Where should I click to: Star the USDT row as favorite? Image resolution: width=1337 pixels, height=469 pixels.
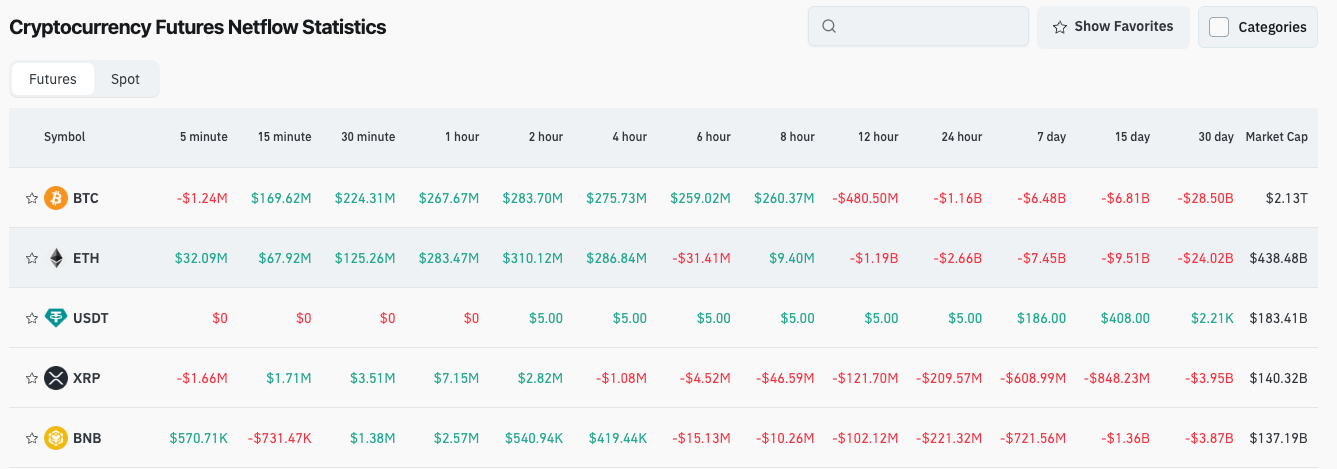pyautogui.click(x=32, y=319)
